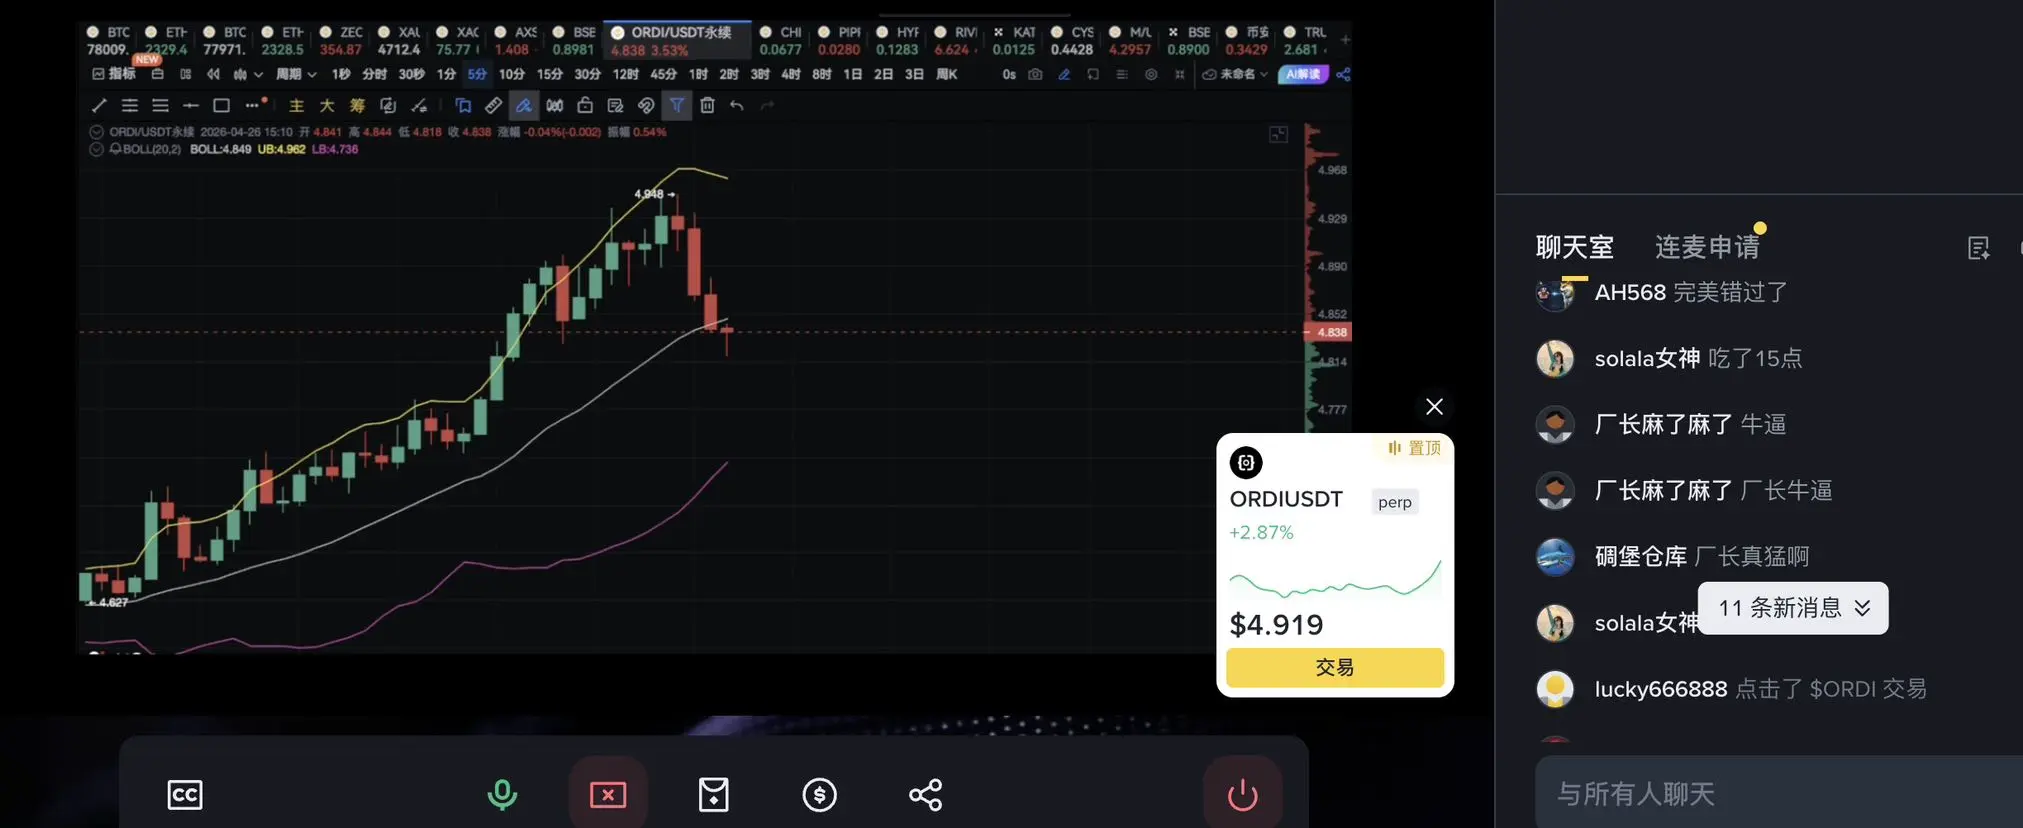
Task: Take a chart snapshot with the camera icon
Action: 1035,74
